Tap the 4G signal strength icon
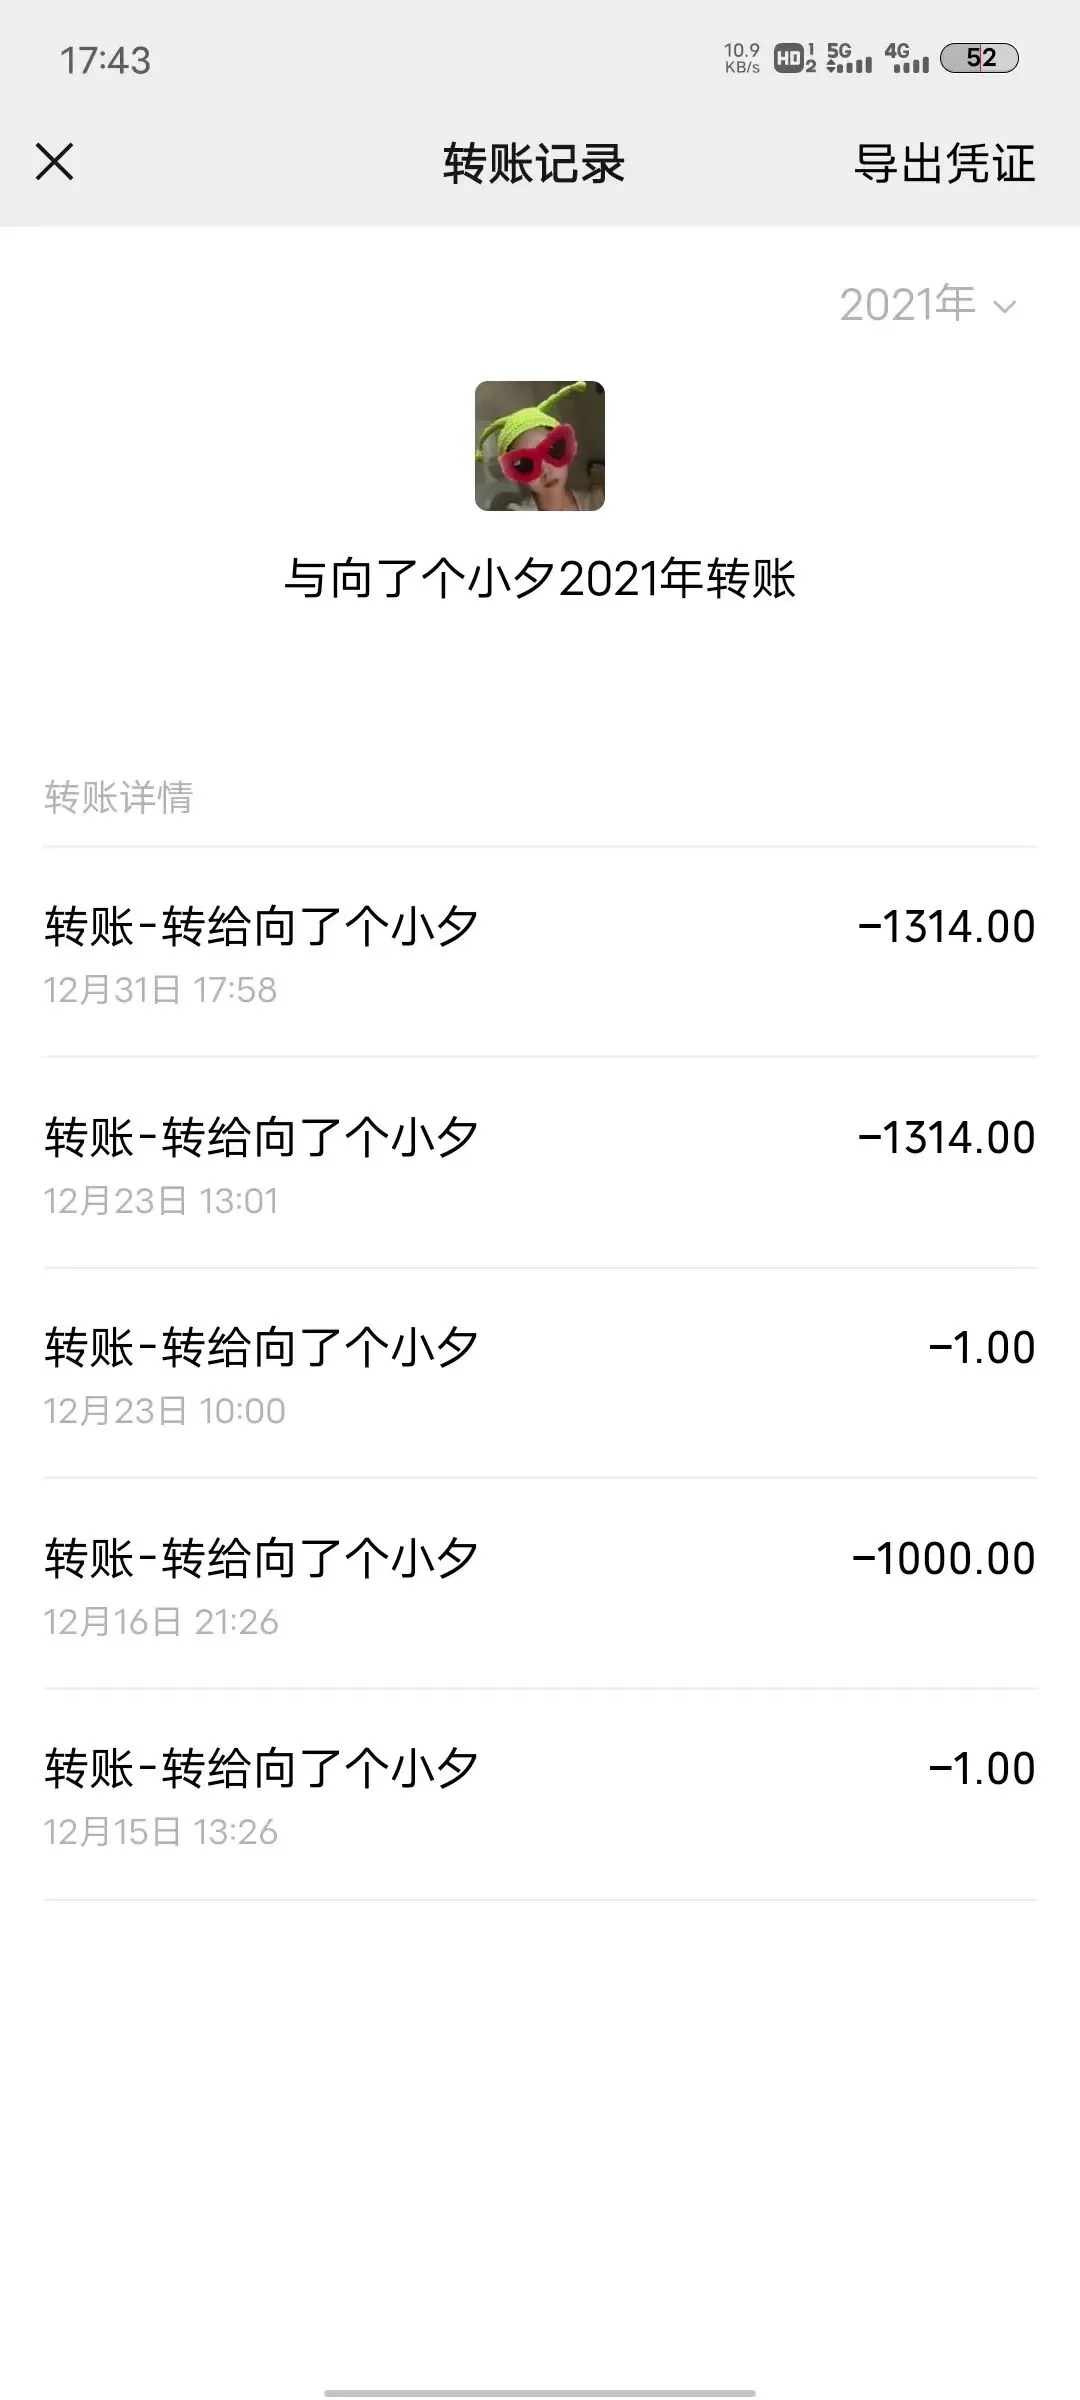This screenshot has height=2400, width=1080. 907,58
